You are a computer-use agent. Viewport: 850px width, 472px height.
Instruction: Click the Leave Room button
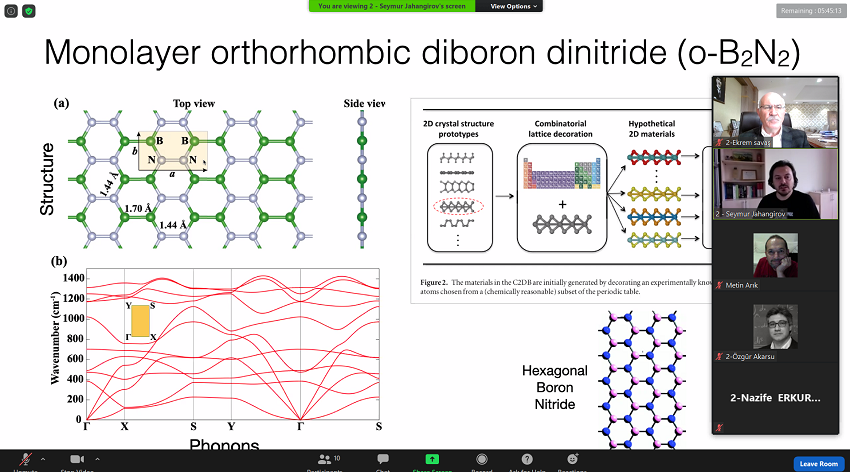point(819,464)
